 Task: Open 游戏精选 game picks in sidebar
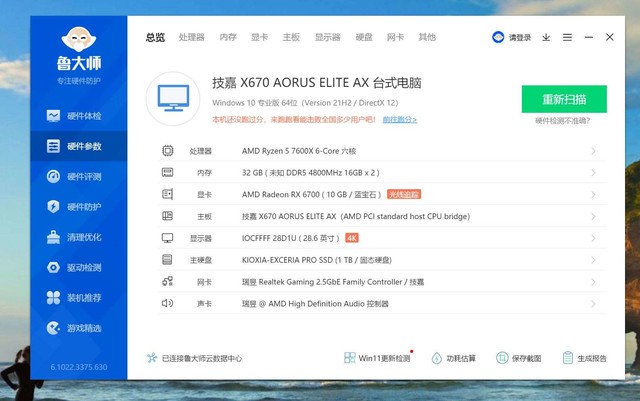coord(78,328)
